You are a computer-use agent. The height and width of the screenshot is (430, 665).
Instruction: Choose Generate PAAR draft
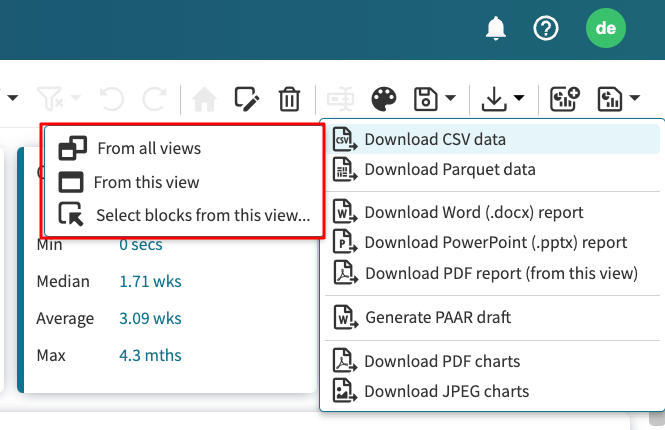click(x=437, y=317)
